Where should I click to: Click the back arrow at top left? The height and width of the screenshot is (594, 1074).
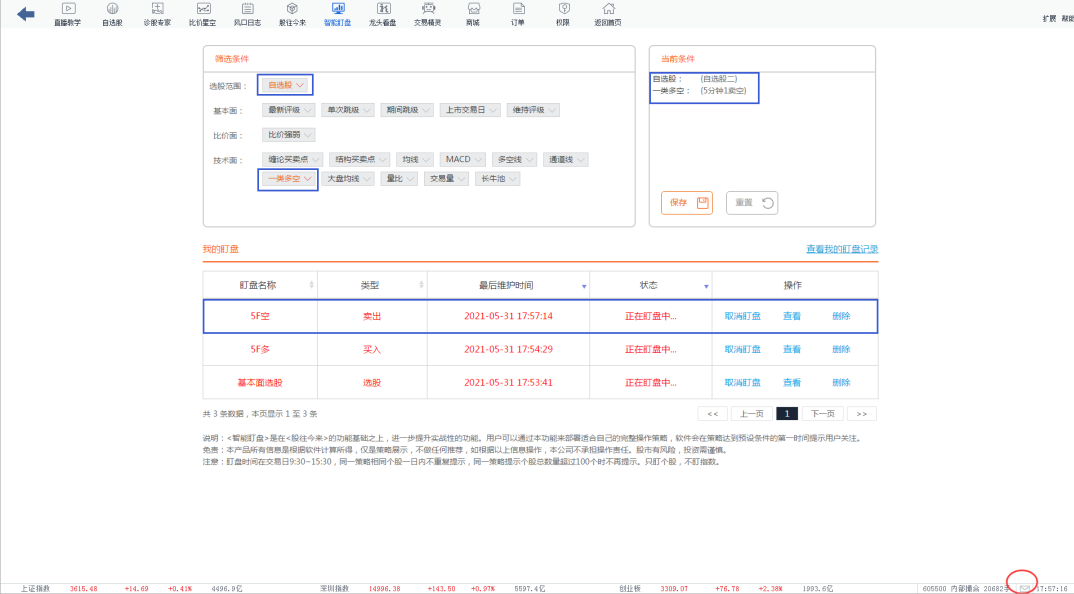(24, 13)
